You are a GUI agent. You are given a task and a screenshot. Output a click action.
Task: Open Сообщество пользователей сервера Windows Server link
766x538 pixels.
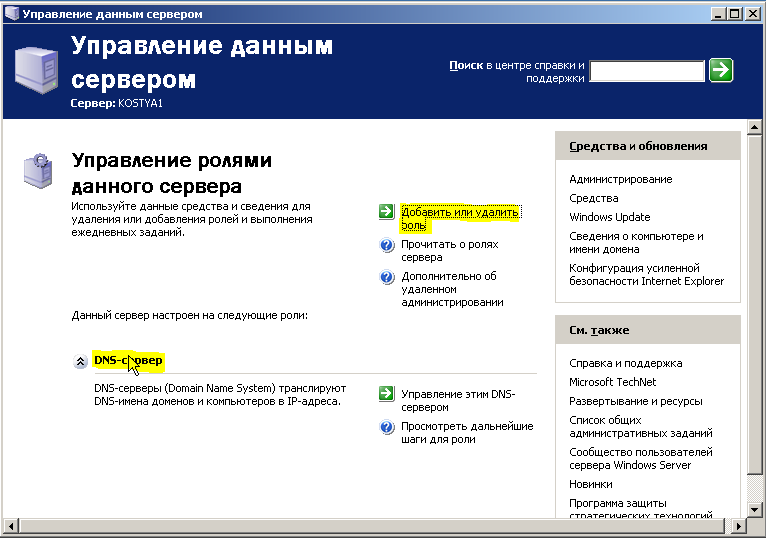640,458
